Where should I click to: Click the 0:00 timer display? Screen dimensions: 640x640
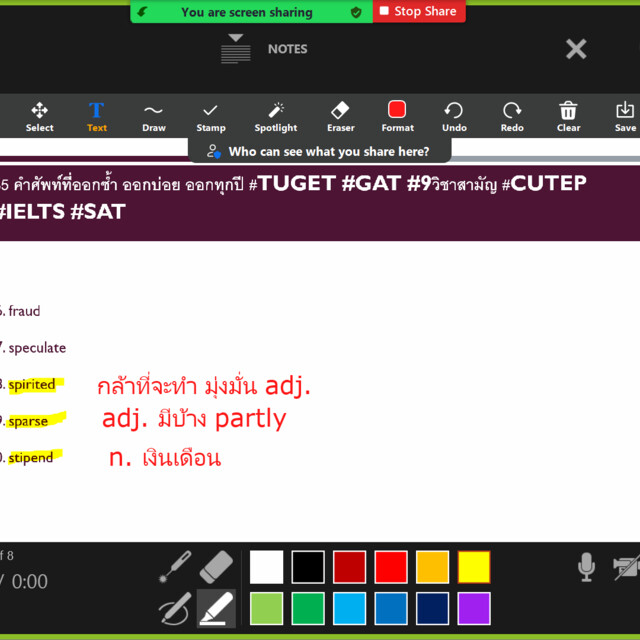pyautogui.click(x=29, y=581)
